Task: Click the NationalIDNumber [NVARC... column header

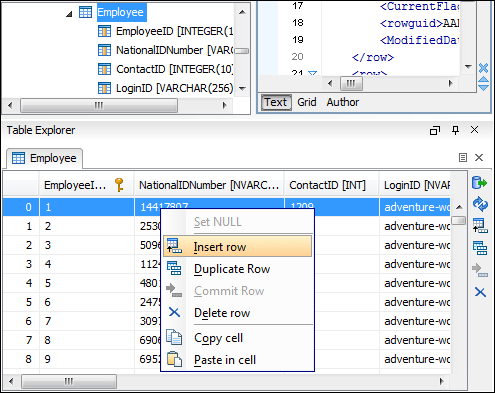Action: tap(209, 185)
